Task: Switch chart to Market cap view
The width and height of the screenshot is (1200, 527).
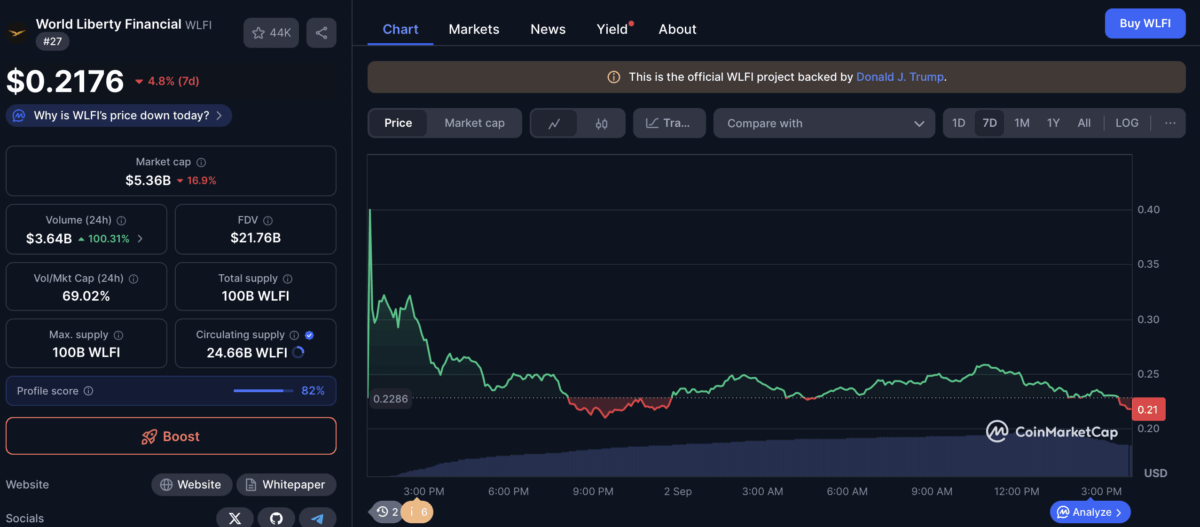Action: coord(474,123)
